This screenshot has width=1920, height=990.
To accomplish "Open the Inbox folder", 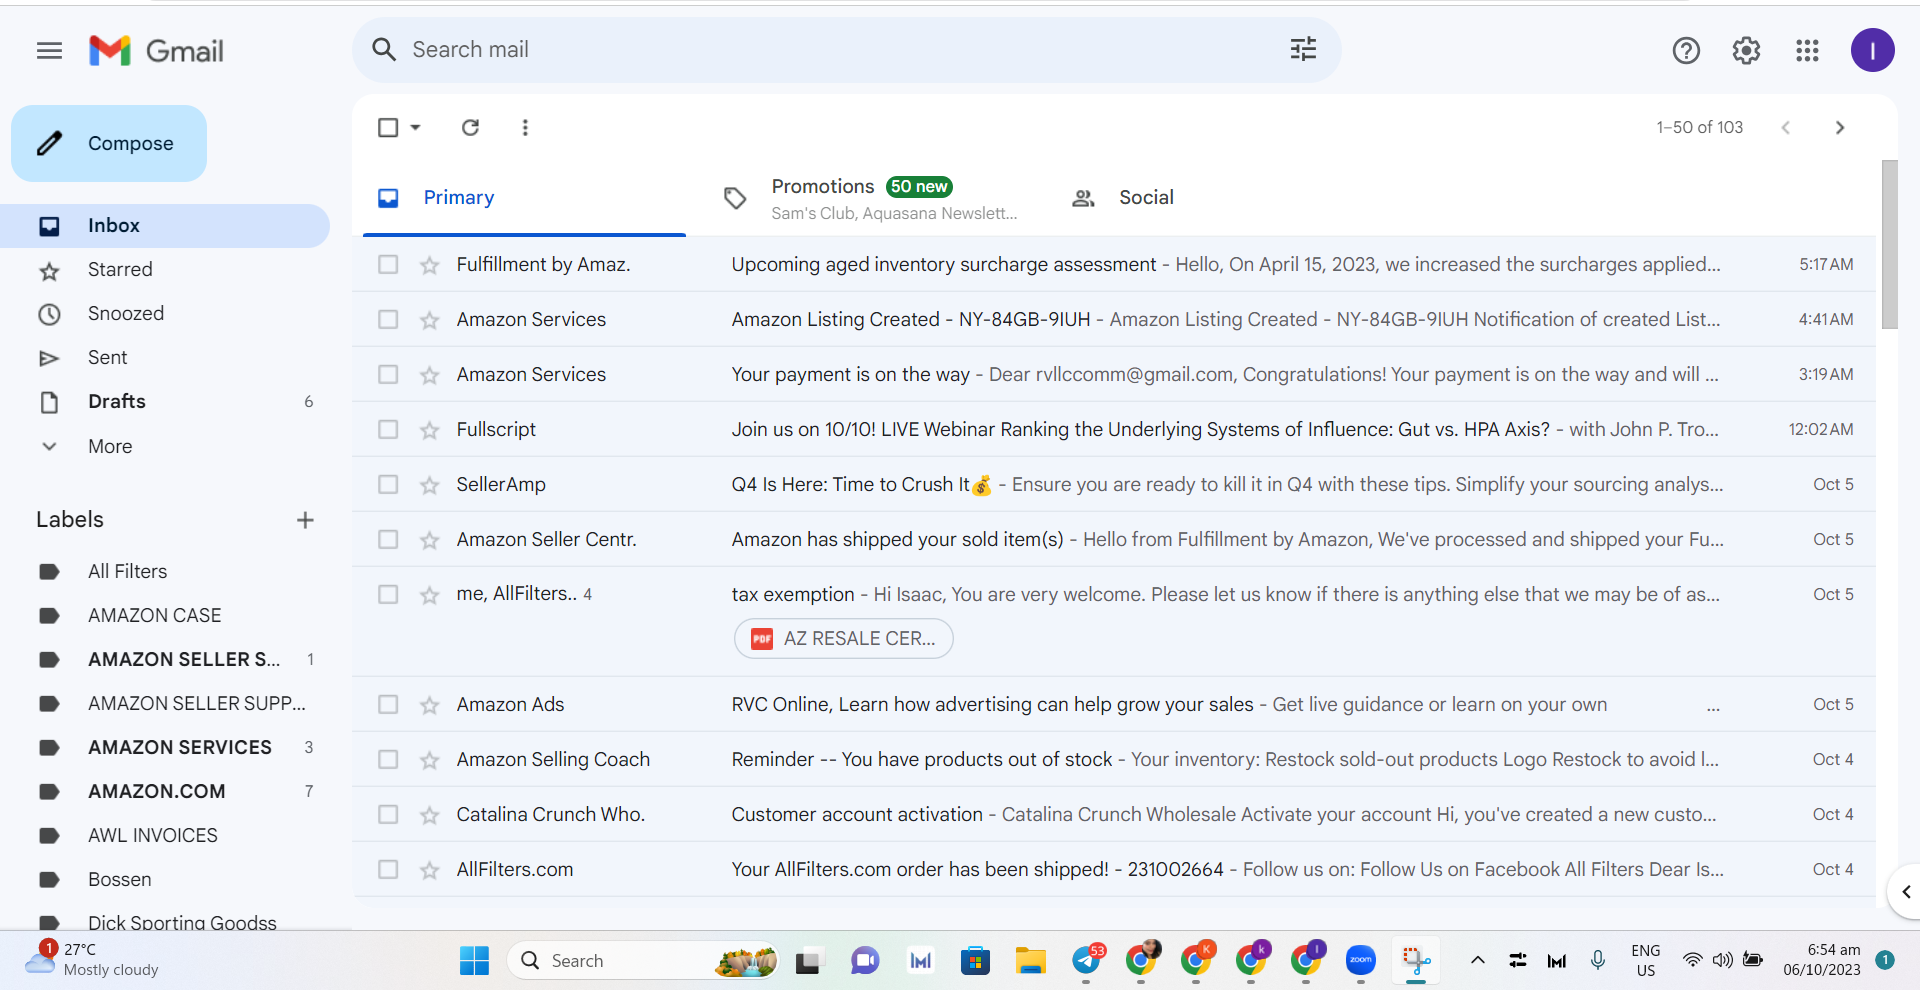I will (x=165, y=226).
